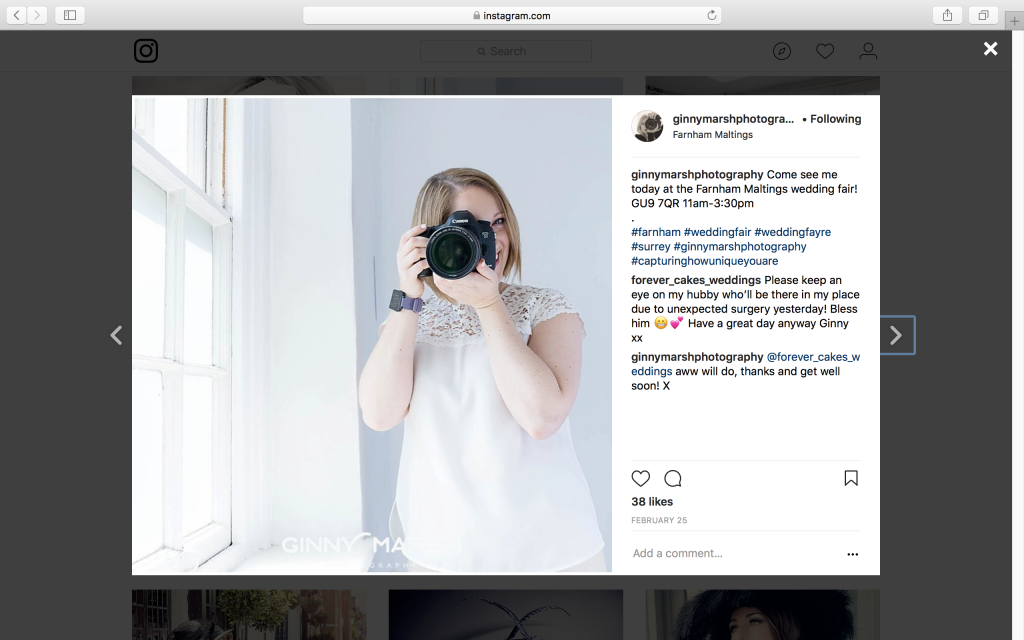
Task: Reload the page in Safari
Action: tap(711, 15)
